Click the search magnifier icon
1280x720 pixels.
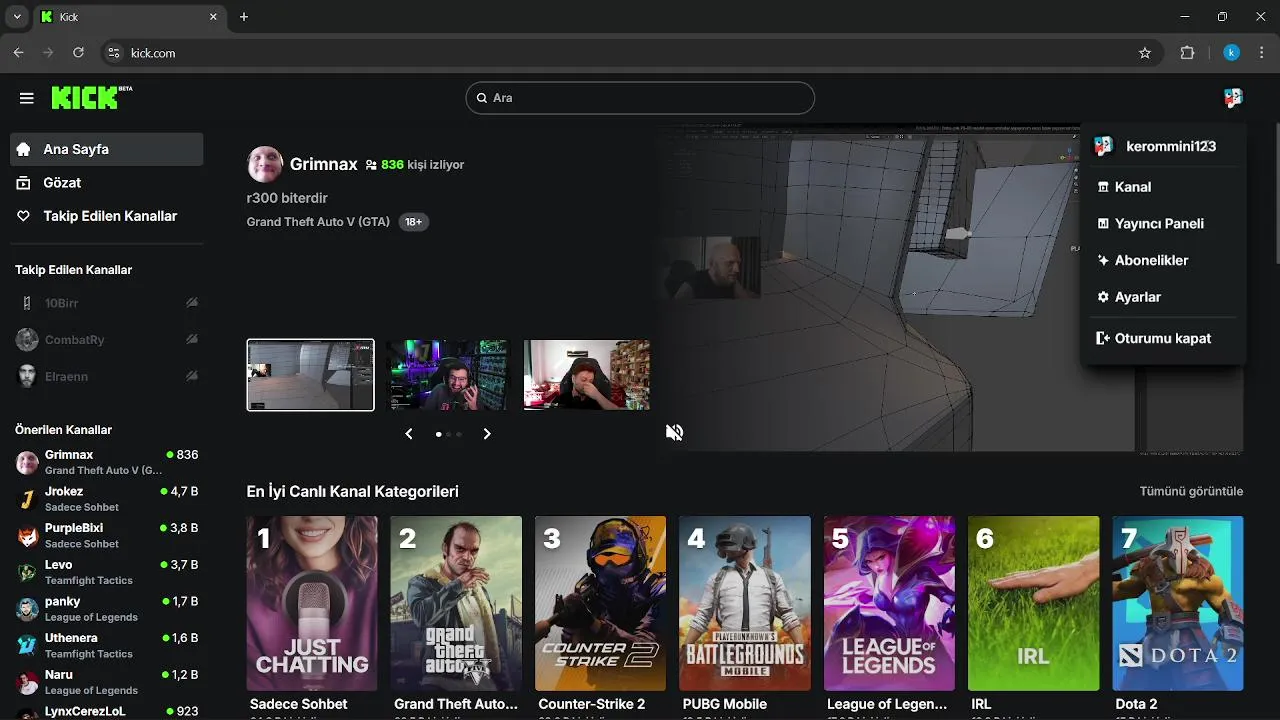coord(482,98)
